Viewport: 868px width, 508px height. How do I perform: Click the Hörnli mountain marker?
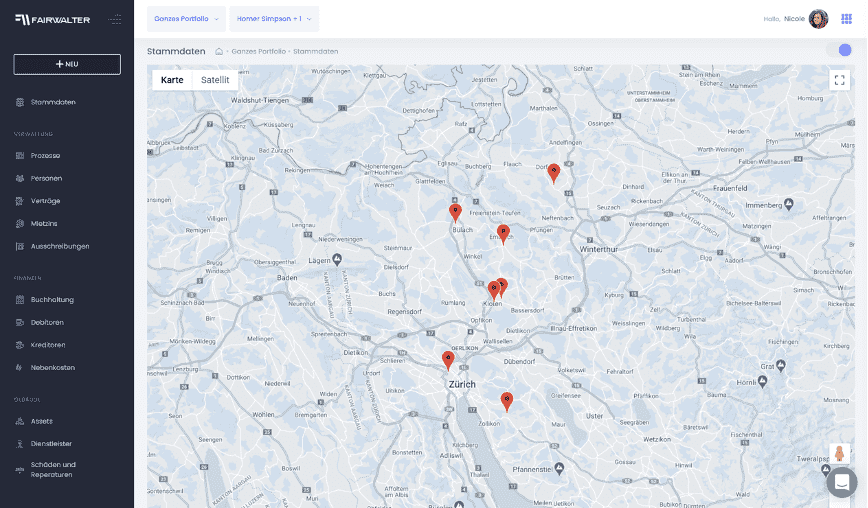point(763,381)
